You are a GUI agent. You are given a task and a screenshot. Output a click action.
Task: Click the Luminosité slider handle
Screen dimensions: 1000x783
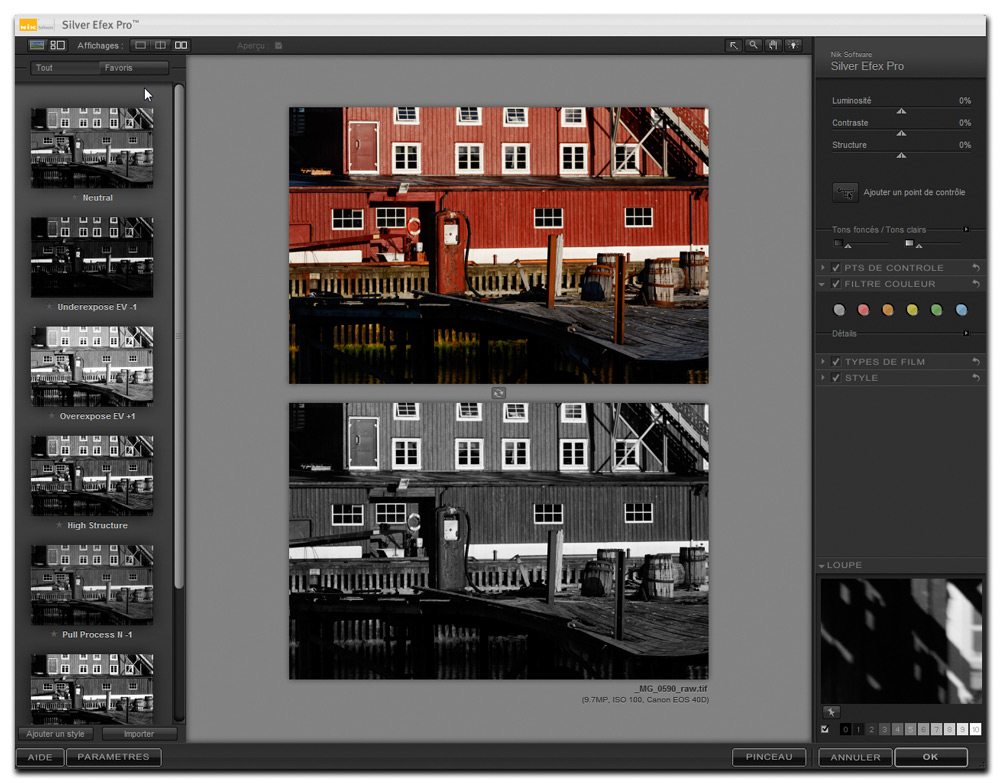901,111
